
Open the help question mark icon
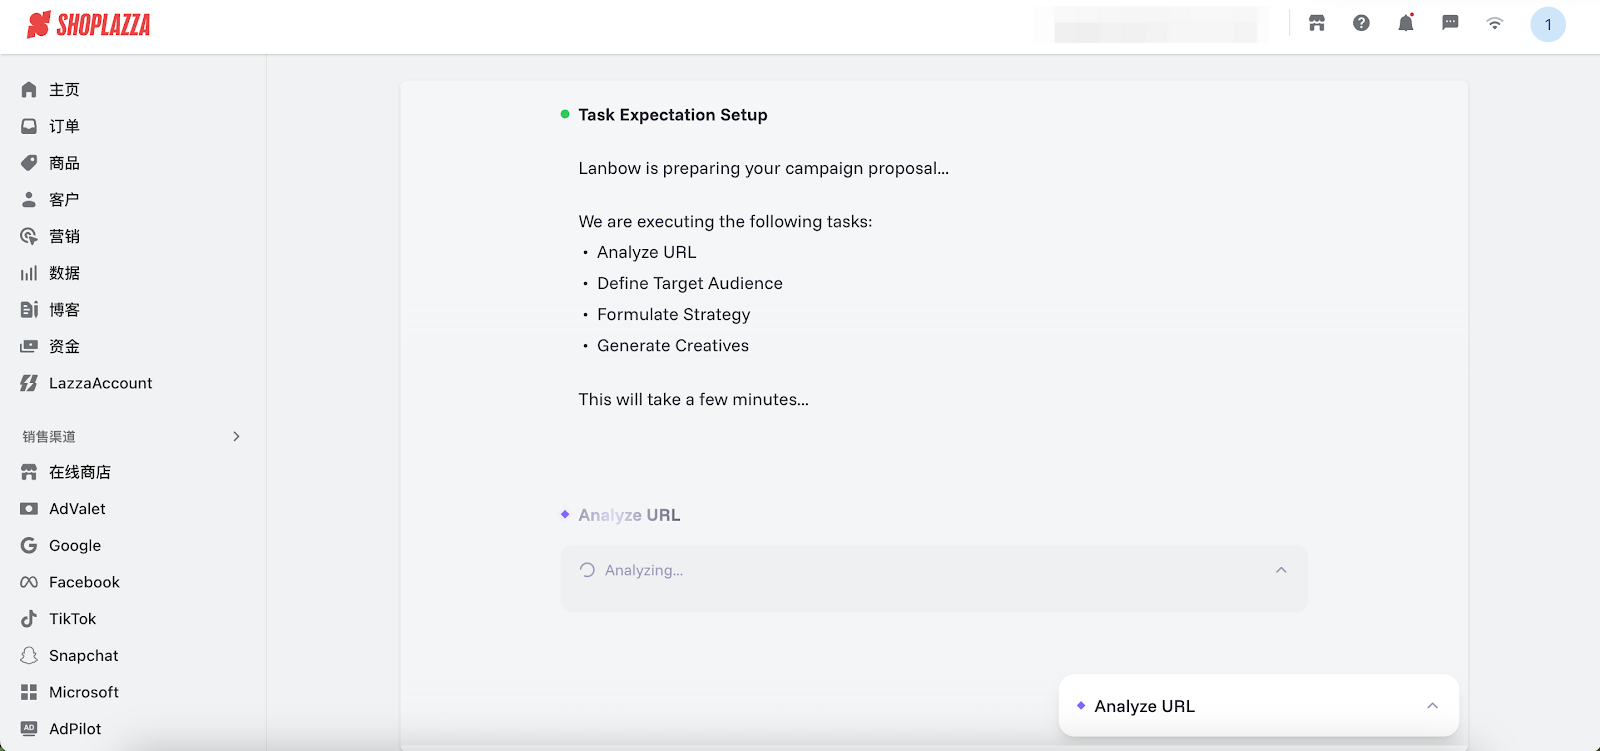pyautogui.click(x=1361, y=23)
